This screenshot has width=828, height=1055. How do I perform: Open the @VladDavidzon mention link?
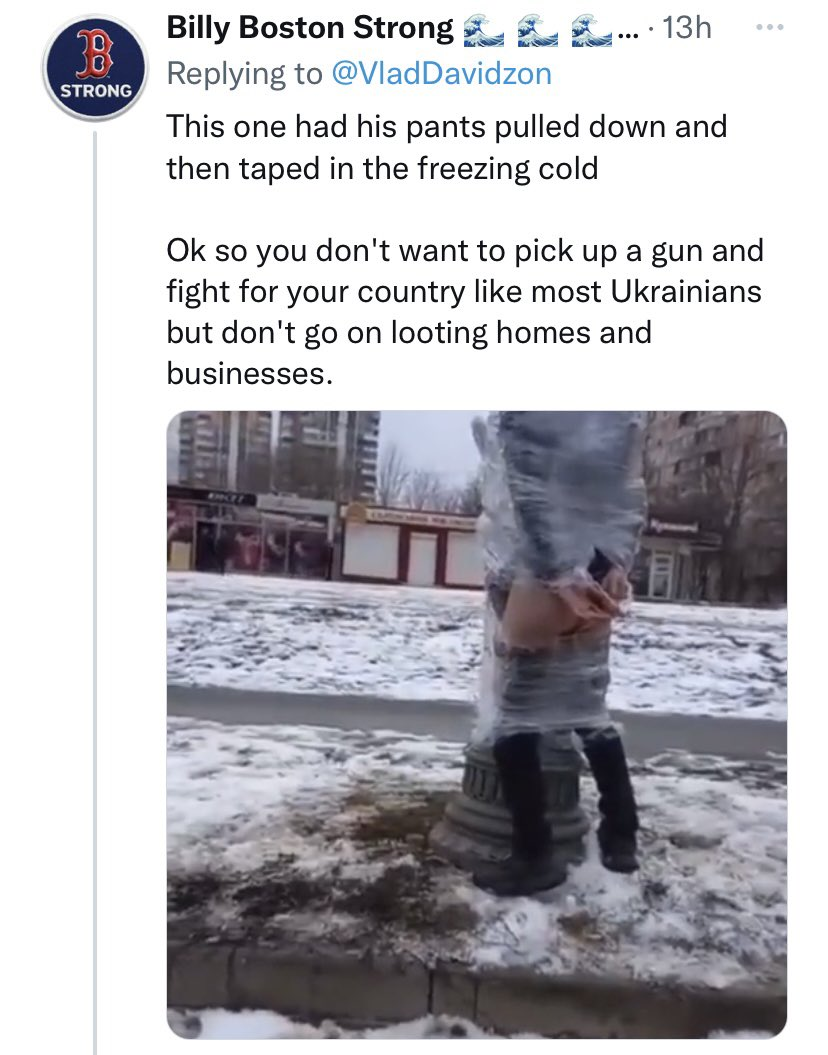click(x=441, y=73)
